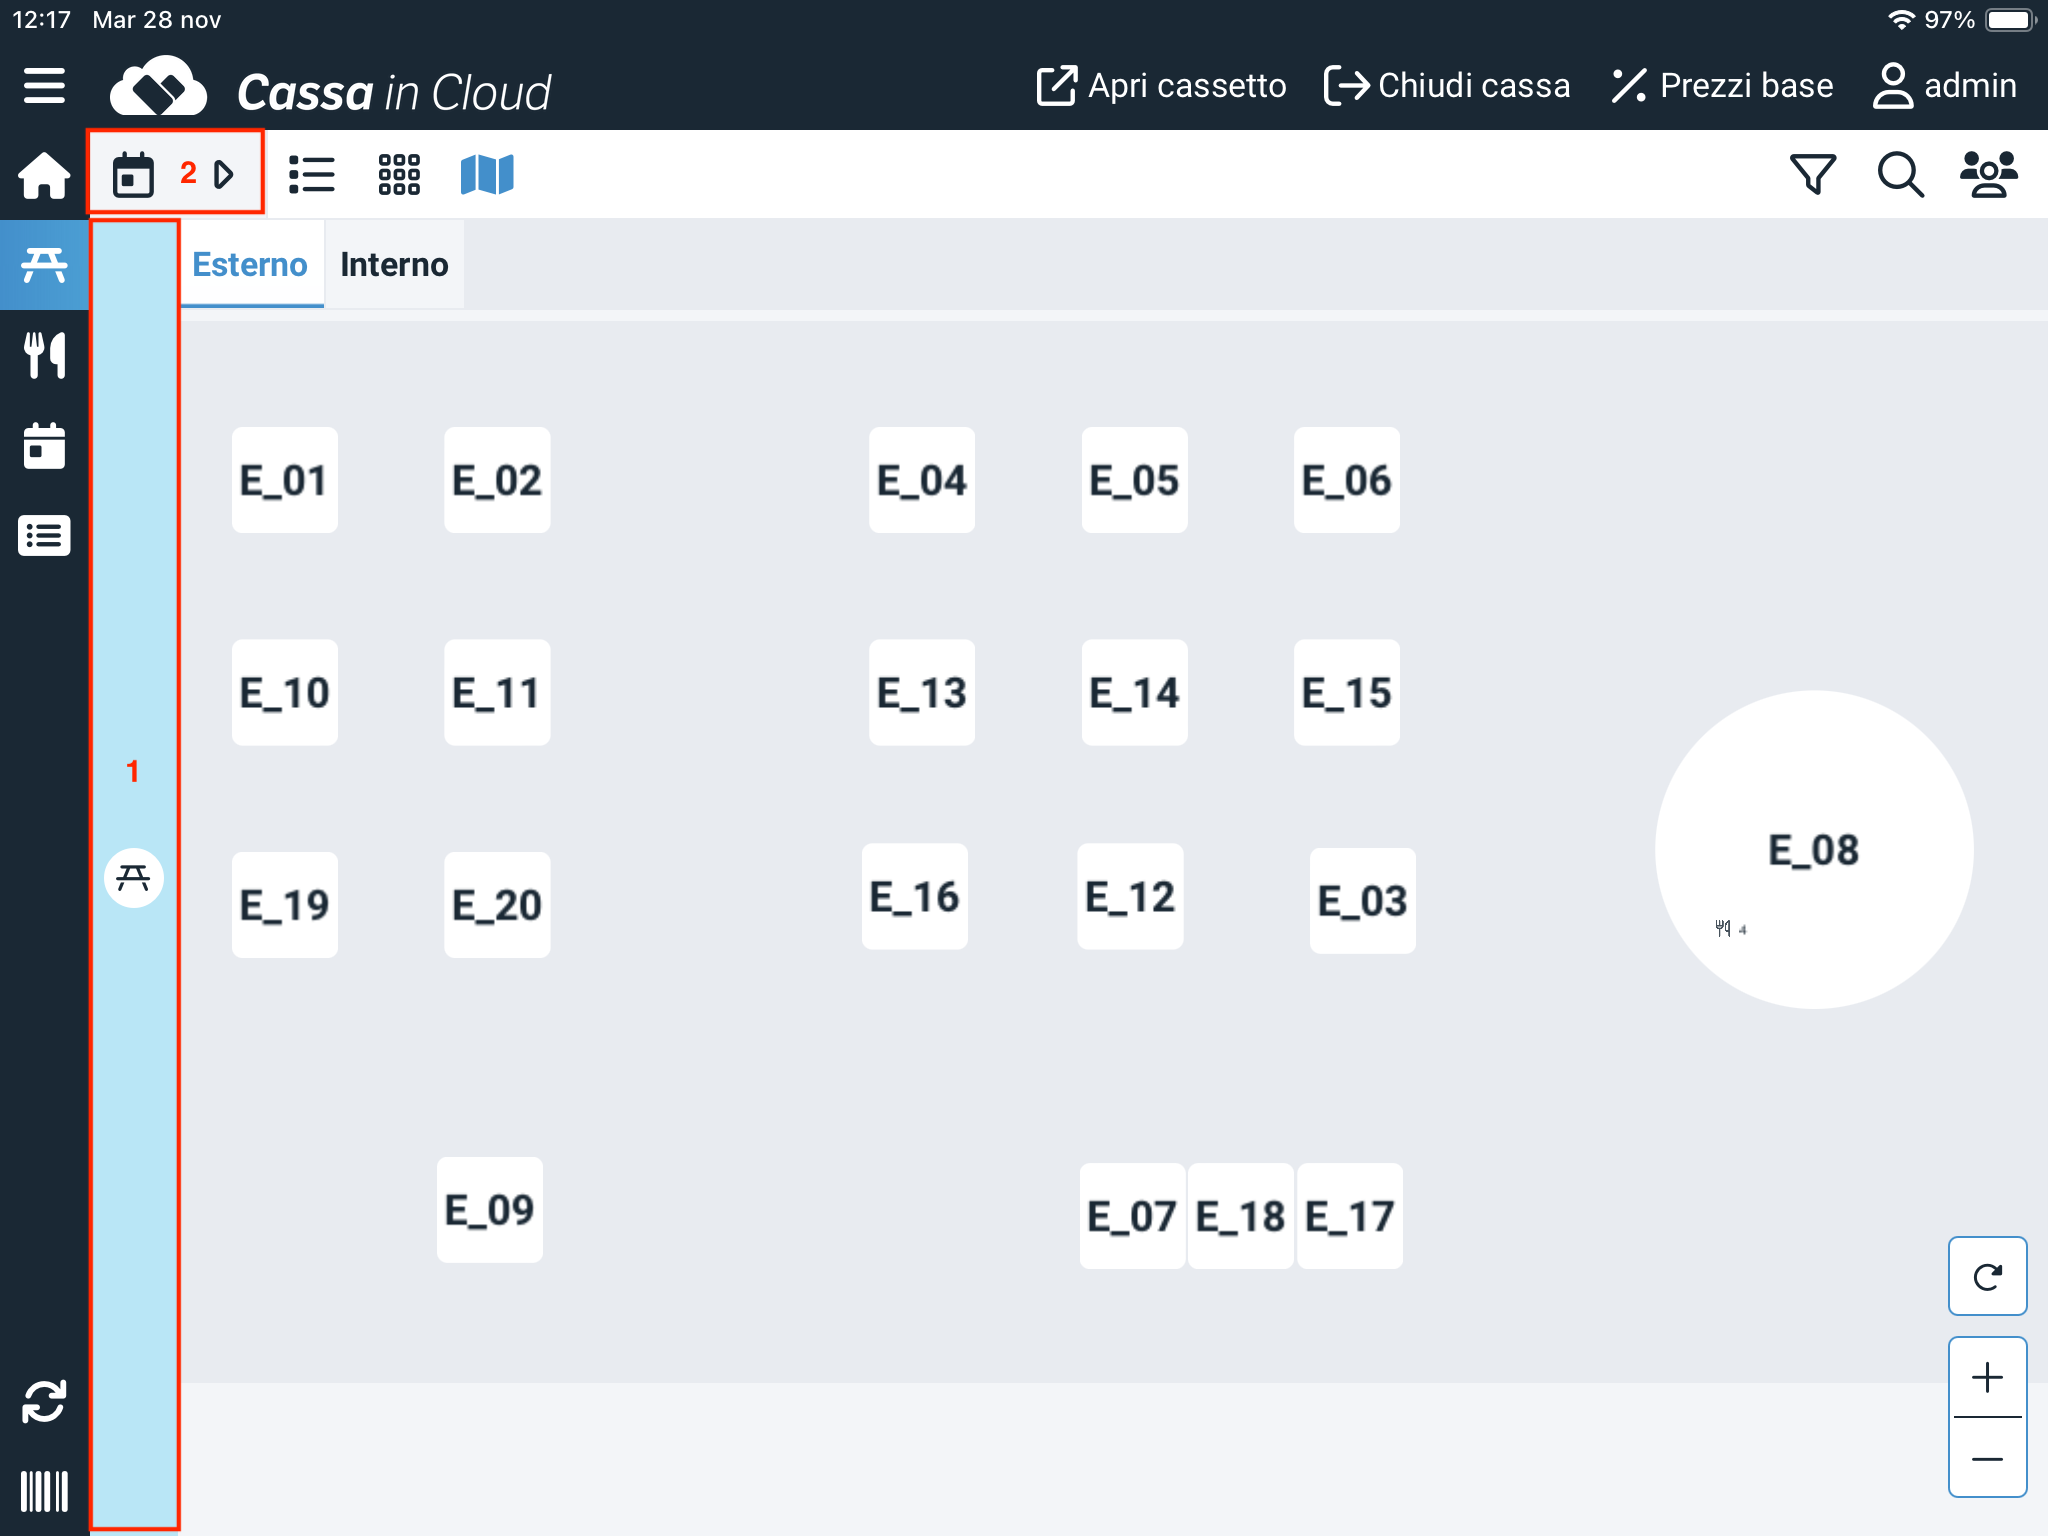Open the admin user menu

(1944, 86)
